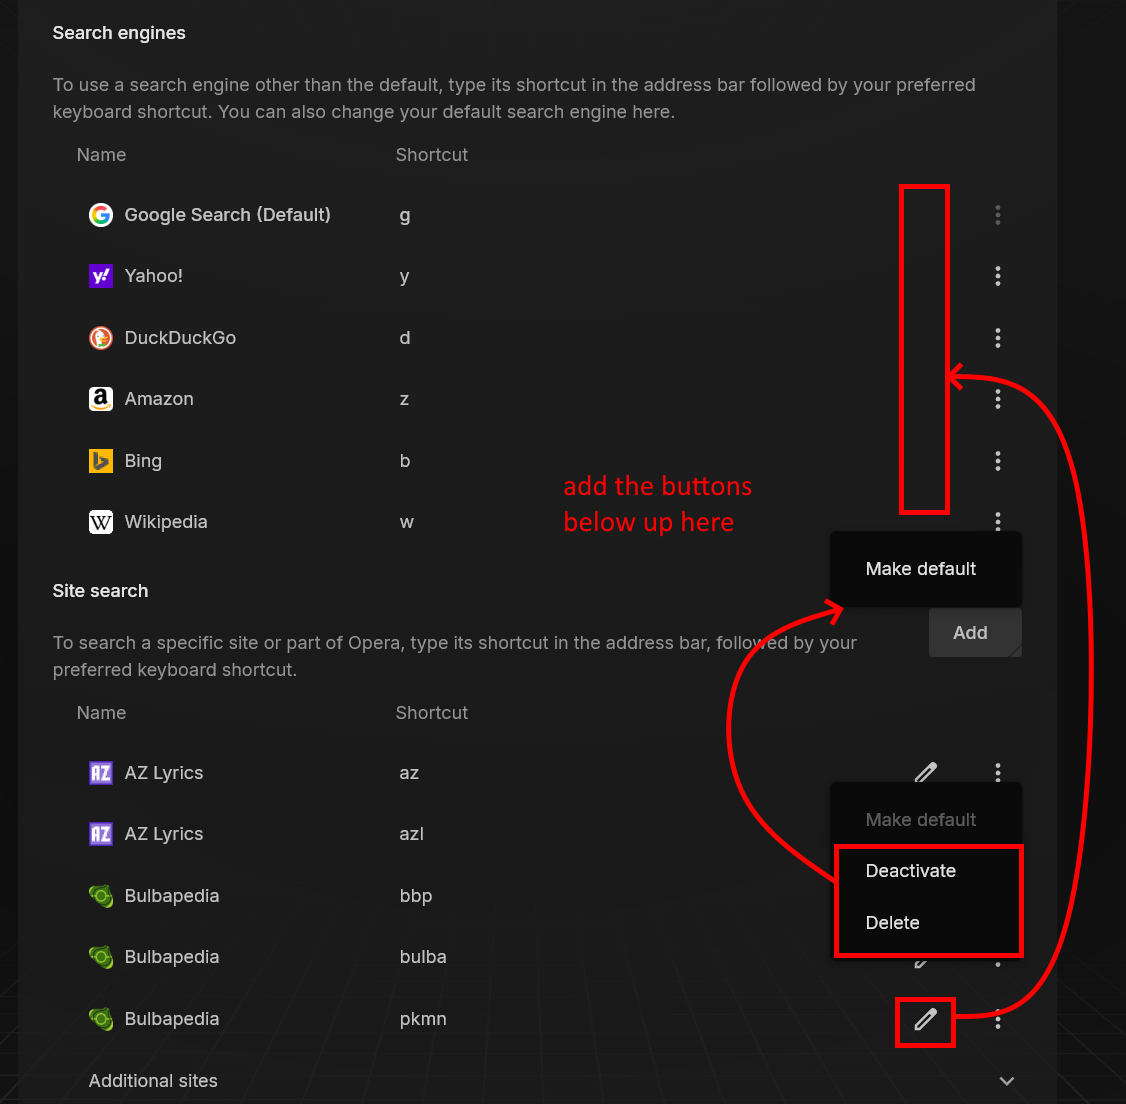Click the Wikipedia icon in the list
The image size is (1126, 1104).
(x=101, y=522)
